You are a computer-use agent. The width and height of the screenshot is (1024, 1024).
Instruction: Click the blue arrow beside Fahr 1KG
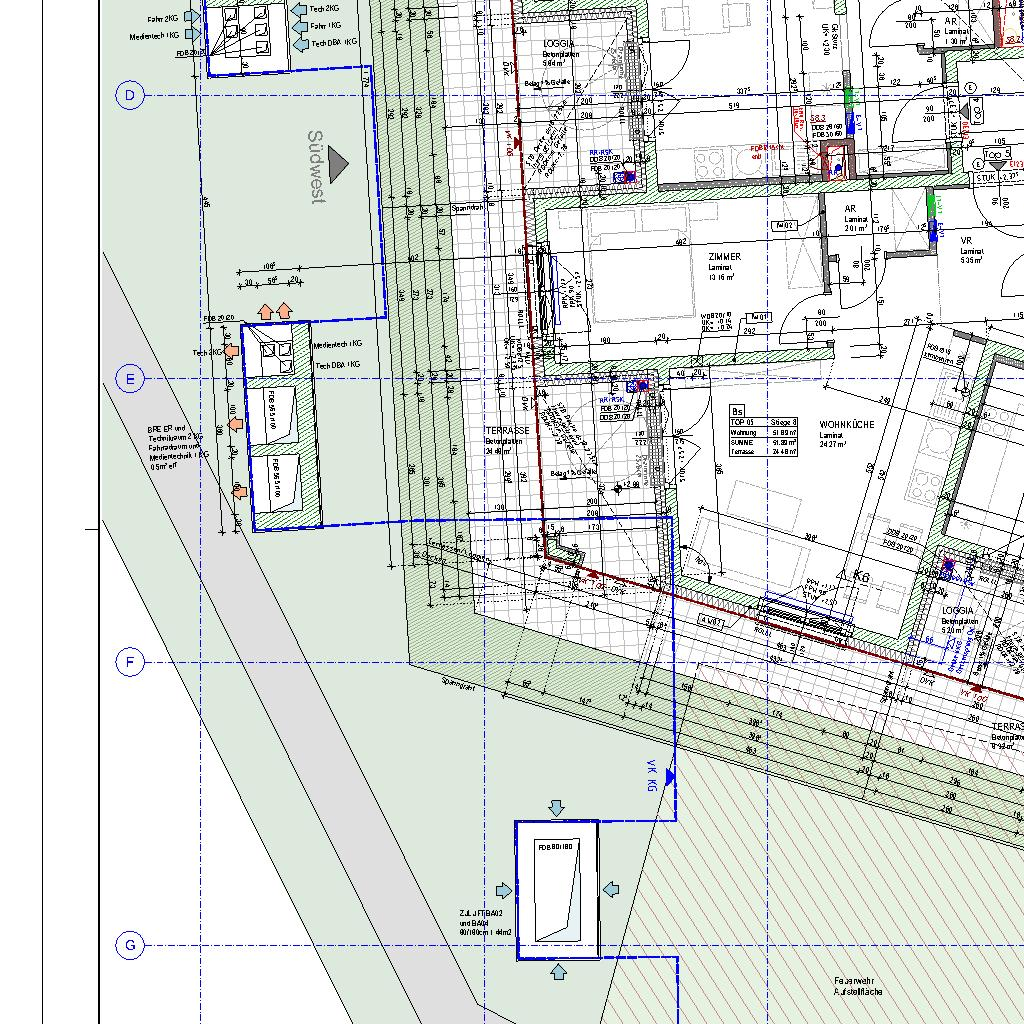pos(299,26)
